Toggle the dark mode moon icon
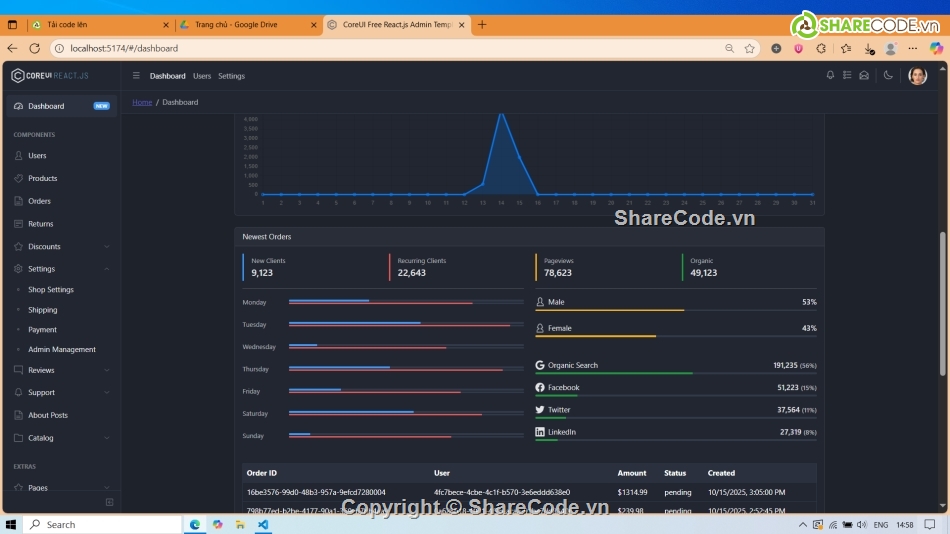The height and width of the screenshot is (534, 950). point(888,76)
